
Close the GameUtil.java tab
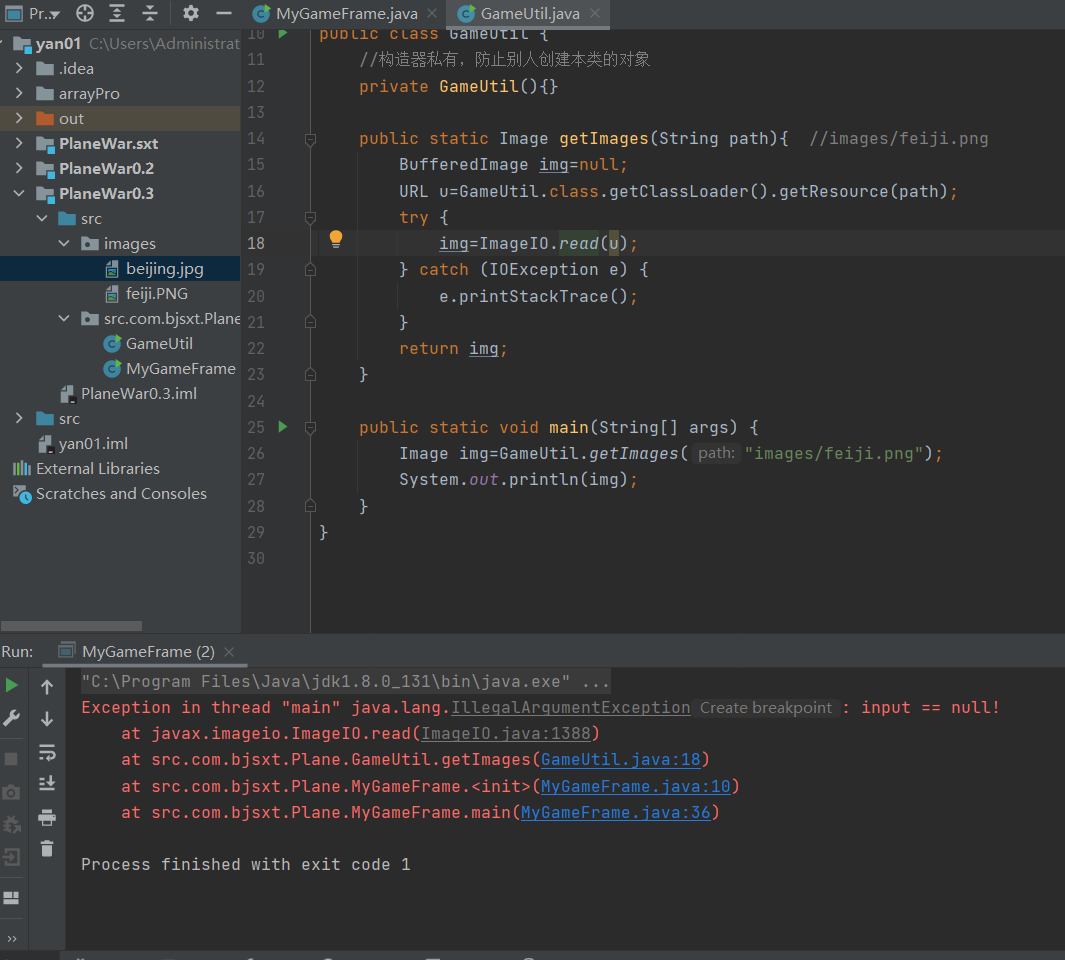[595, 13]
